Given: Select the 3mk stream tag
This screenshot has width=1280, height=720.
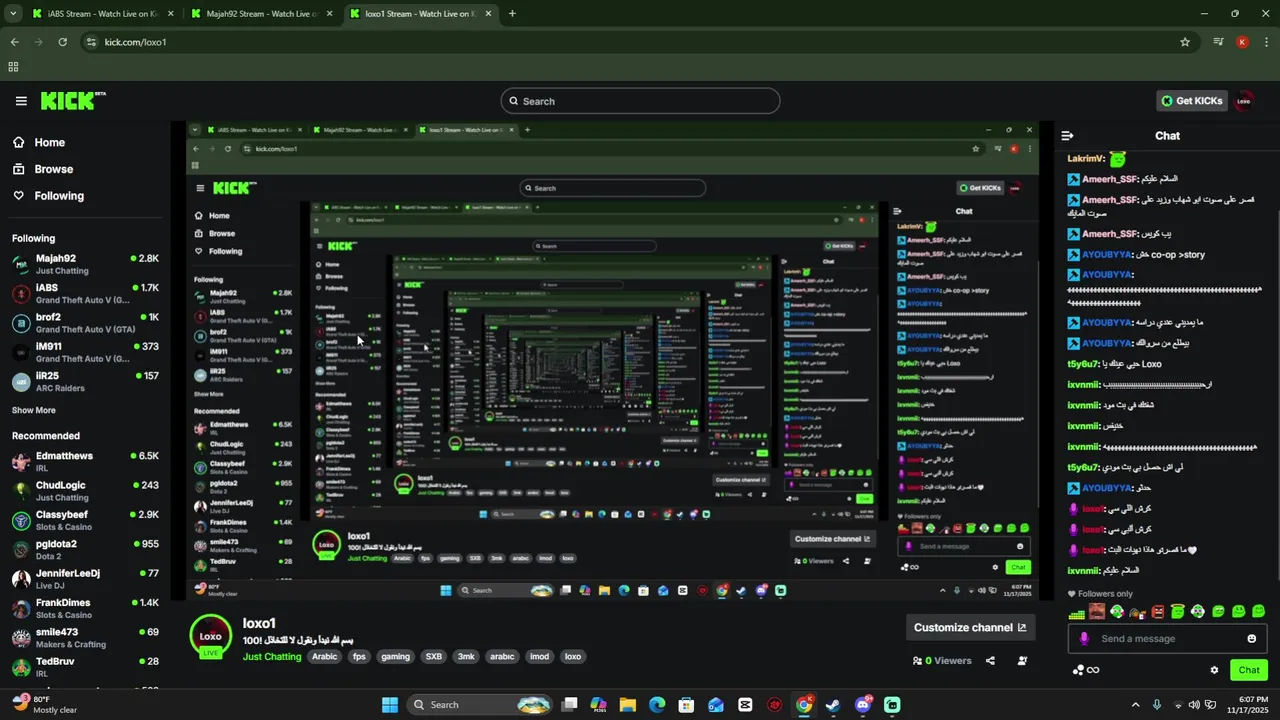Looking at the screenshot, I should pyautogui.click(x=466, y=657).
